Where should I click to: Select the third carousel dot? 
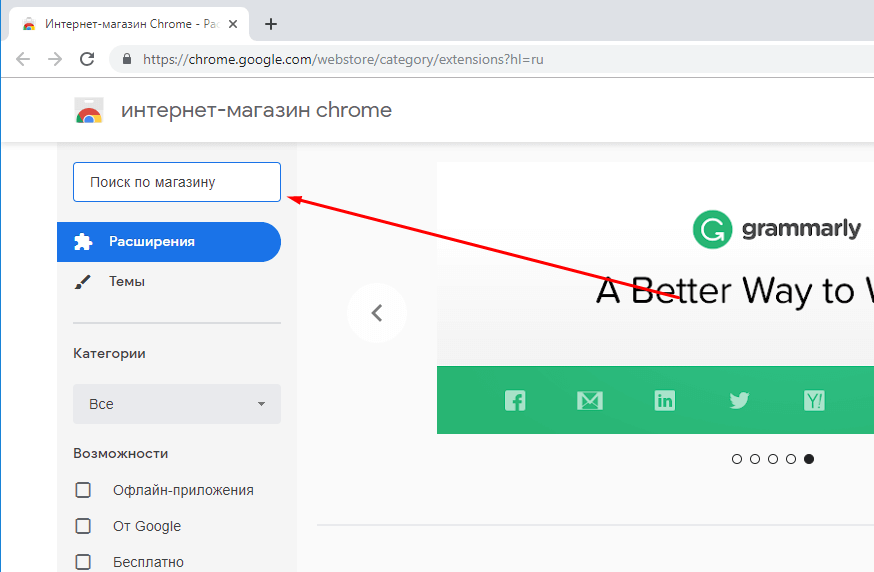pos(773,459)
